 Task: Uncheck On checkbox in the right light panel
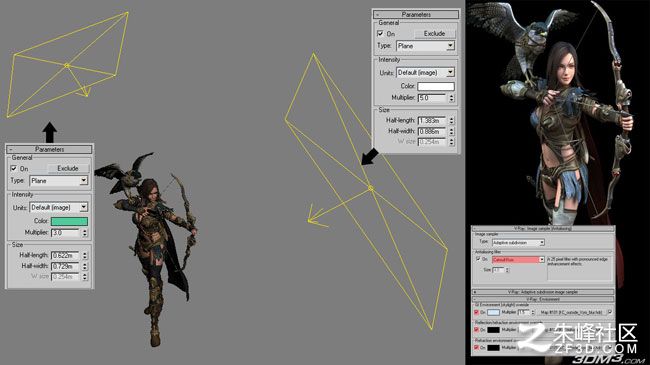coord(380,34)
